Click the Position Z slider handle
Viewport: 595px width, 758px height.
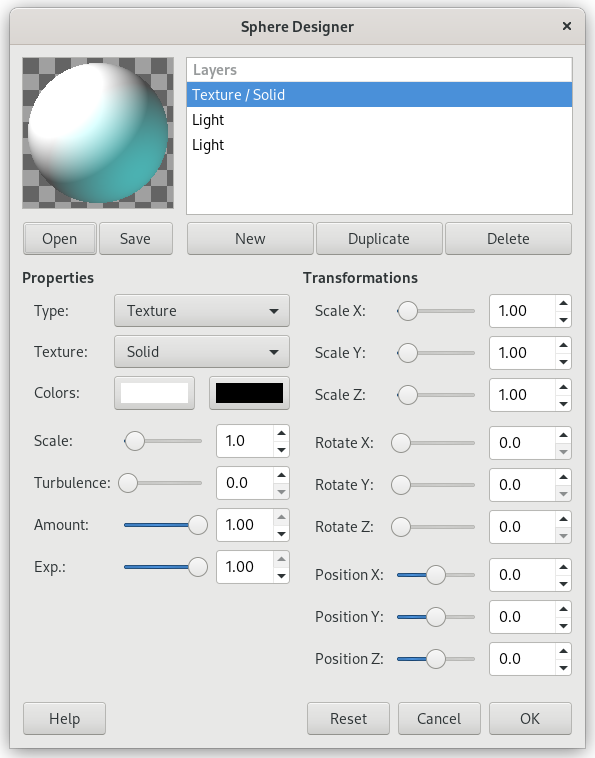[435, 659]
